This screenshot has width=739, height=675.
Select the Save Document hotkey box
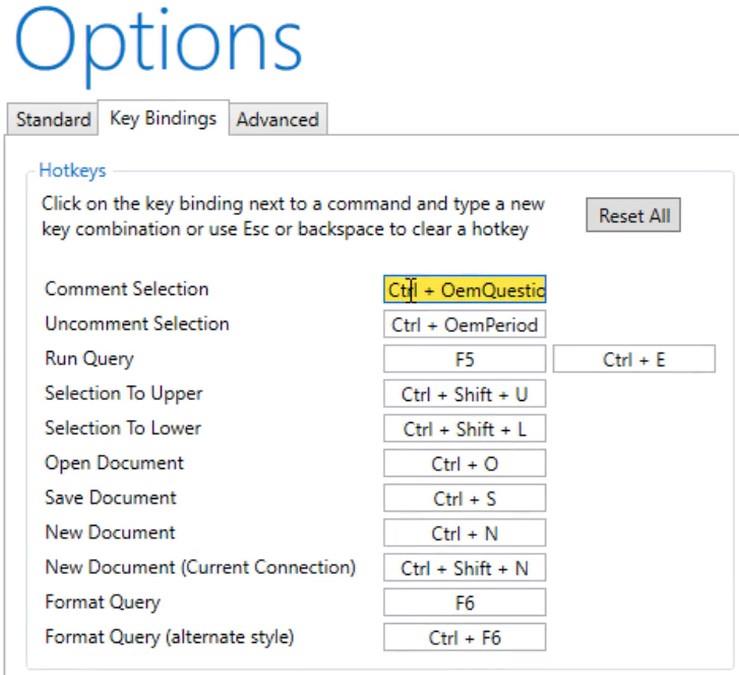465,498
